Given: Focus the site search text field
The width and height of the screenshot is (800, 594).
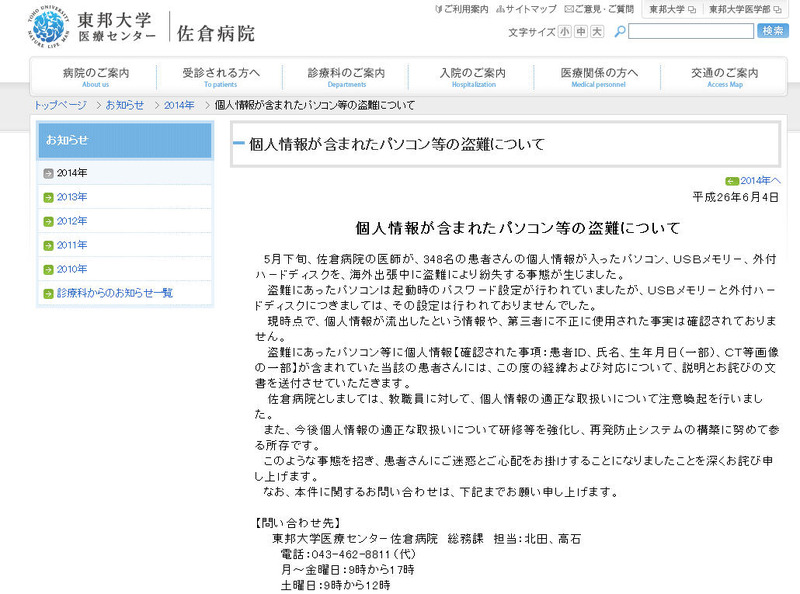Looking at the screenshot, I should [690, 32].
